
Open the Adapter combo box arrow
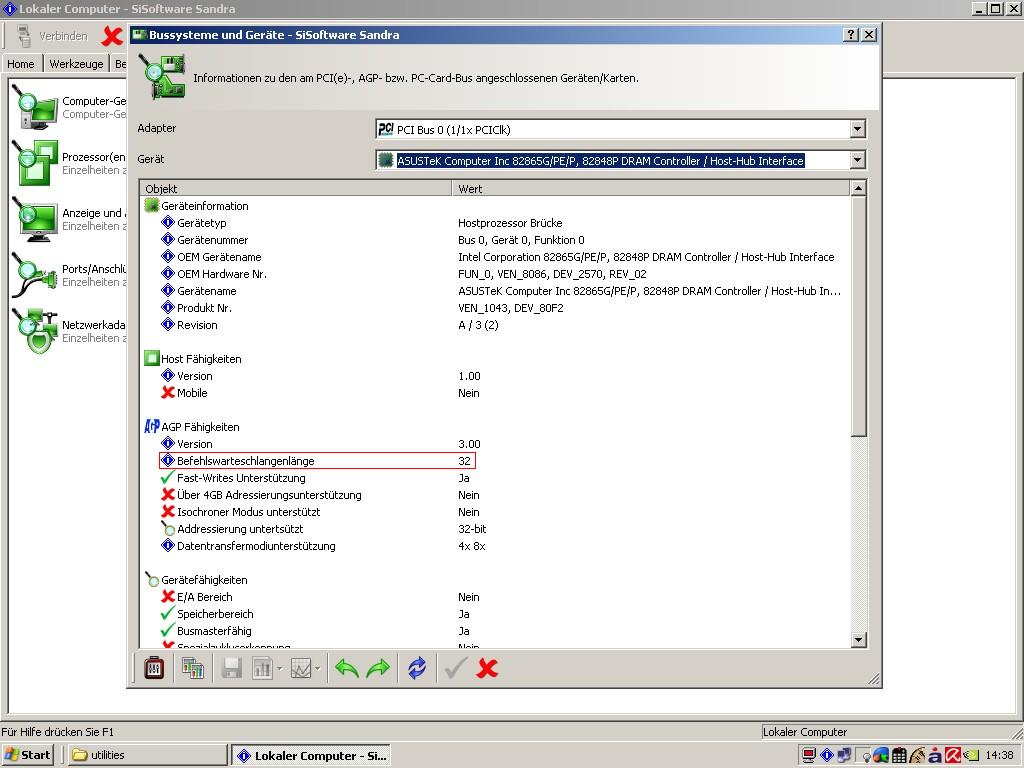coord(858,129)
